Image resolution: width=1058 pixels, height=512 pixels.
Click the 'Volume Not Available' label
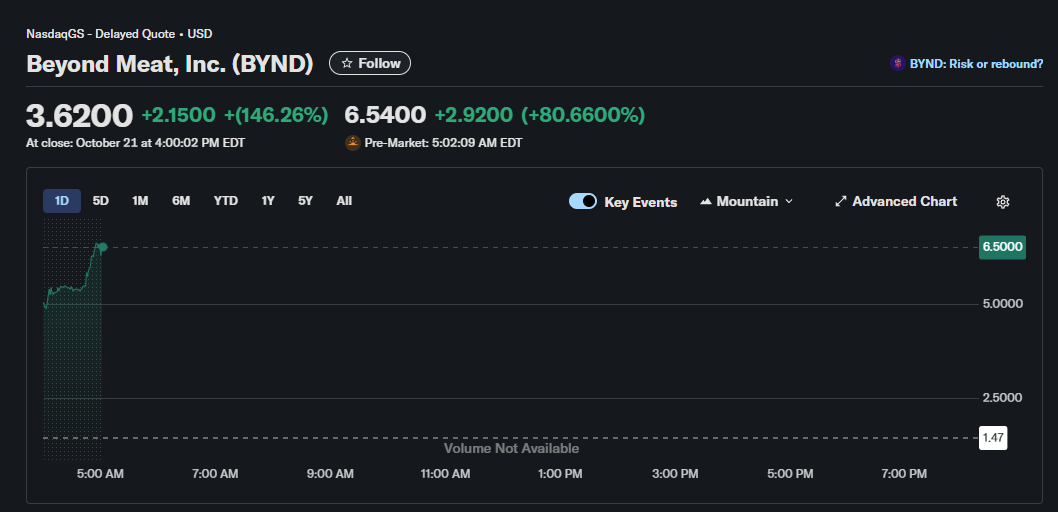click(x=511, y=449)
